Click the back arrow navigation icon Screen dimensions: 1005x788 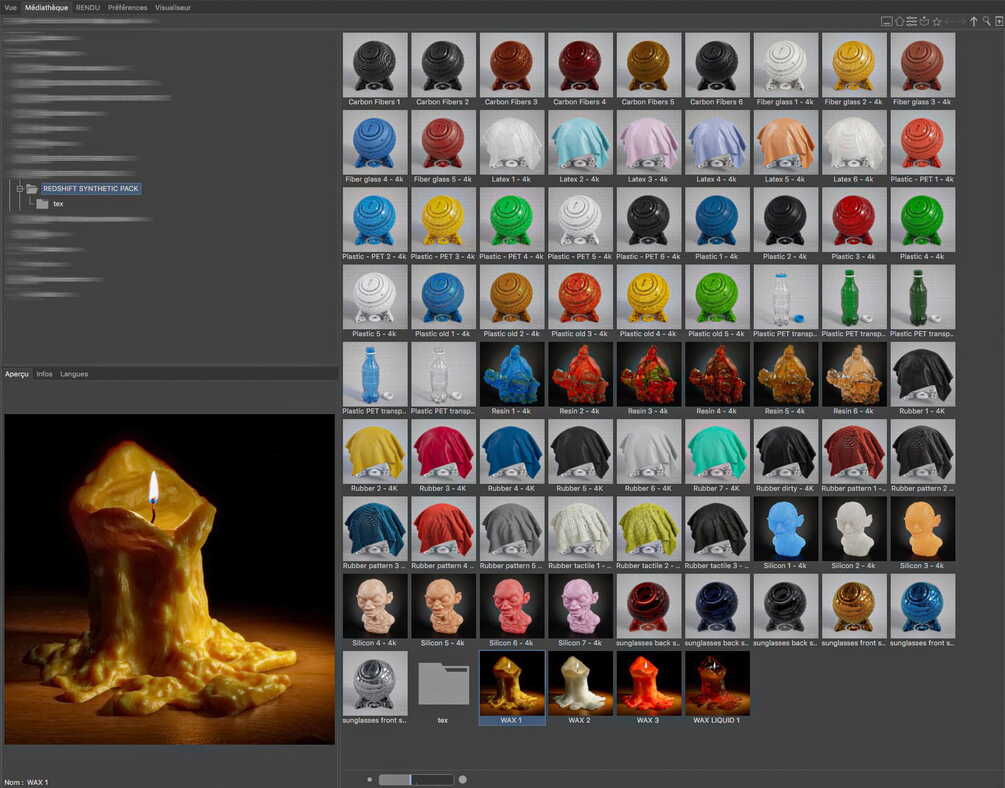tap(949, 21)
